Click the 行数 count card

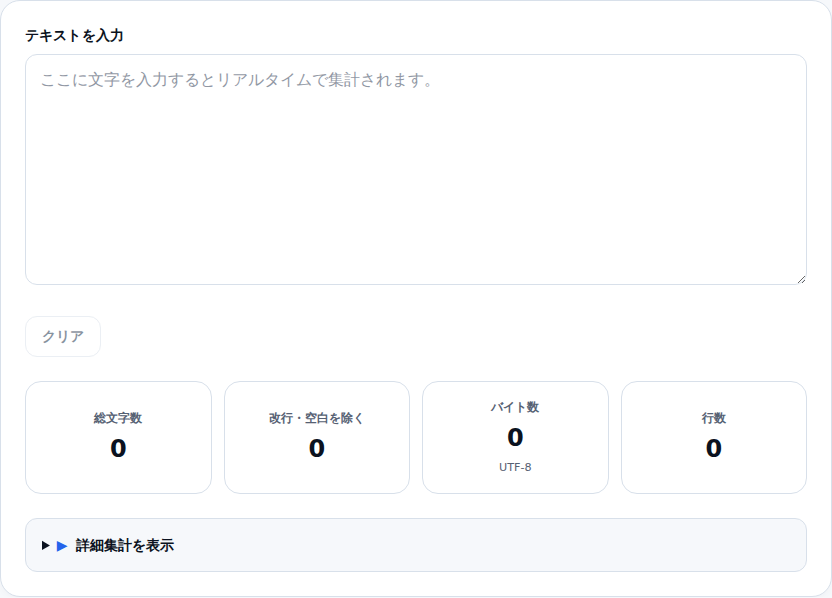pos(714,437)
